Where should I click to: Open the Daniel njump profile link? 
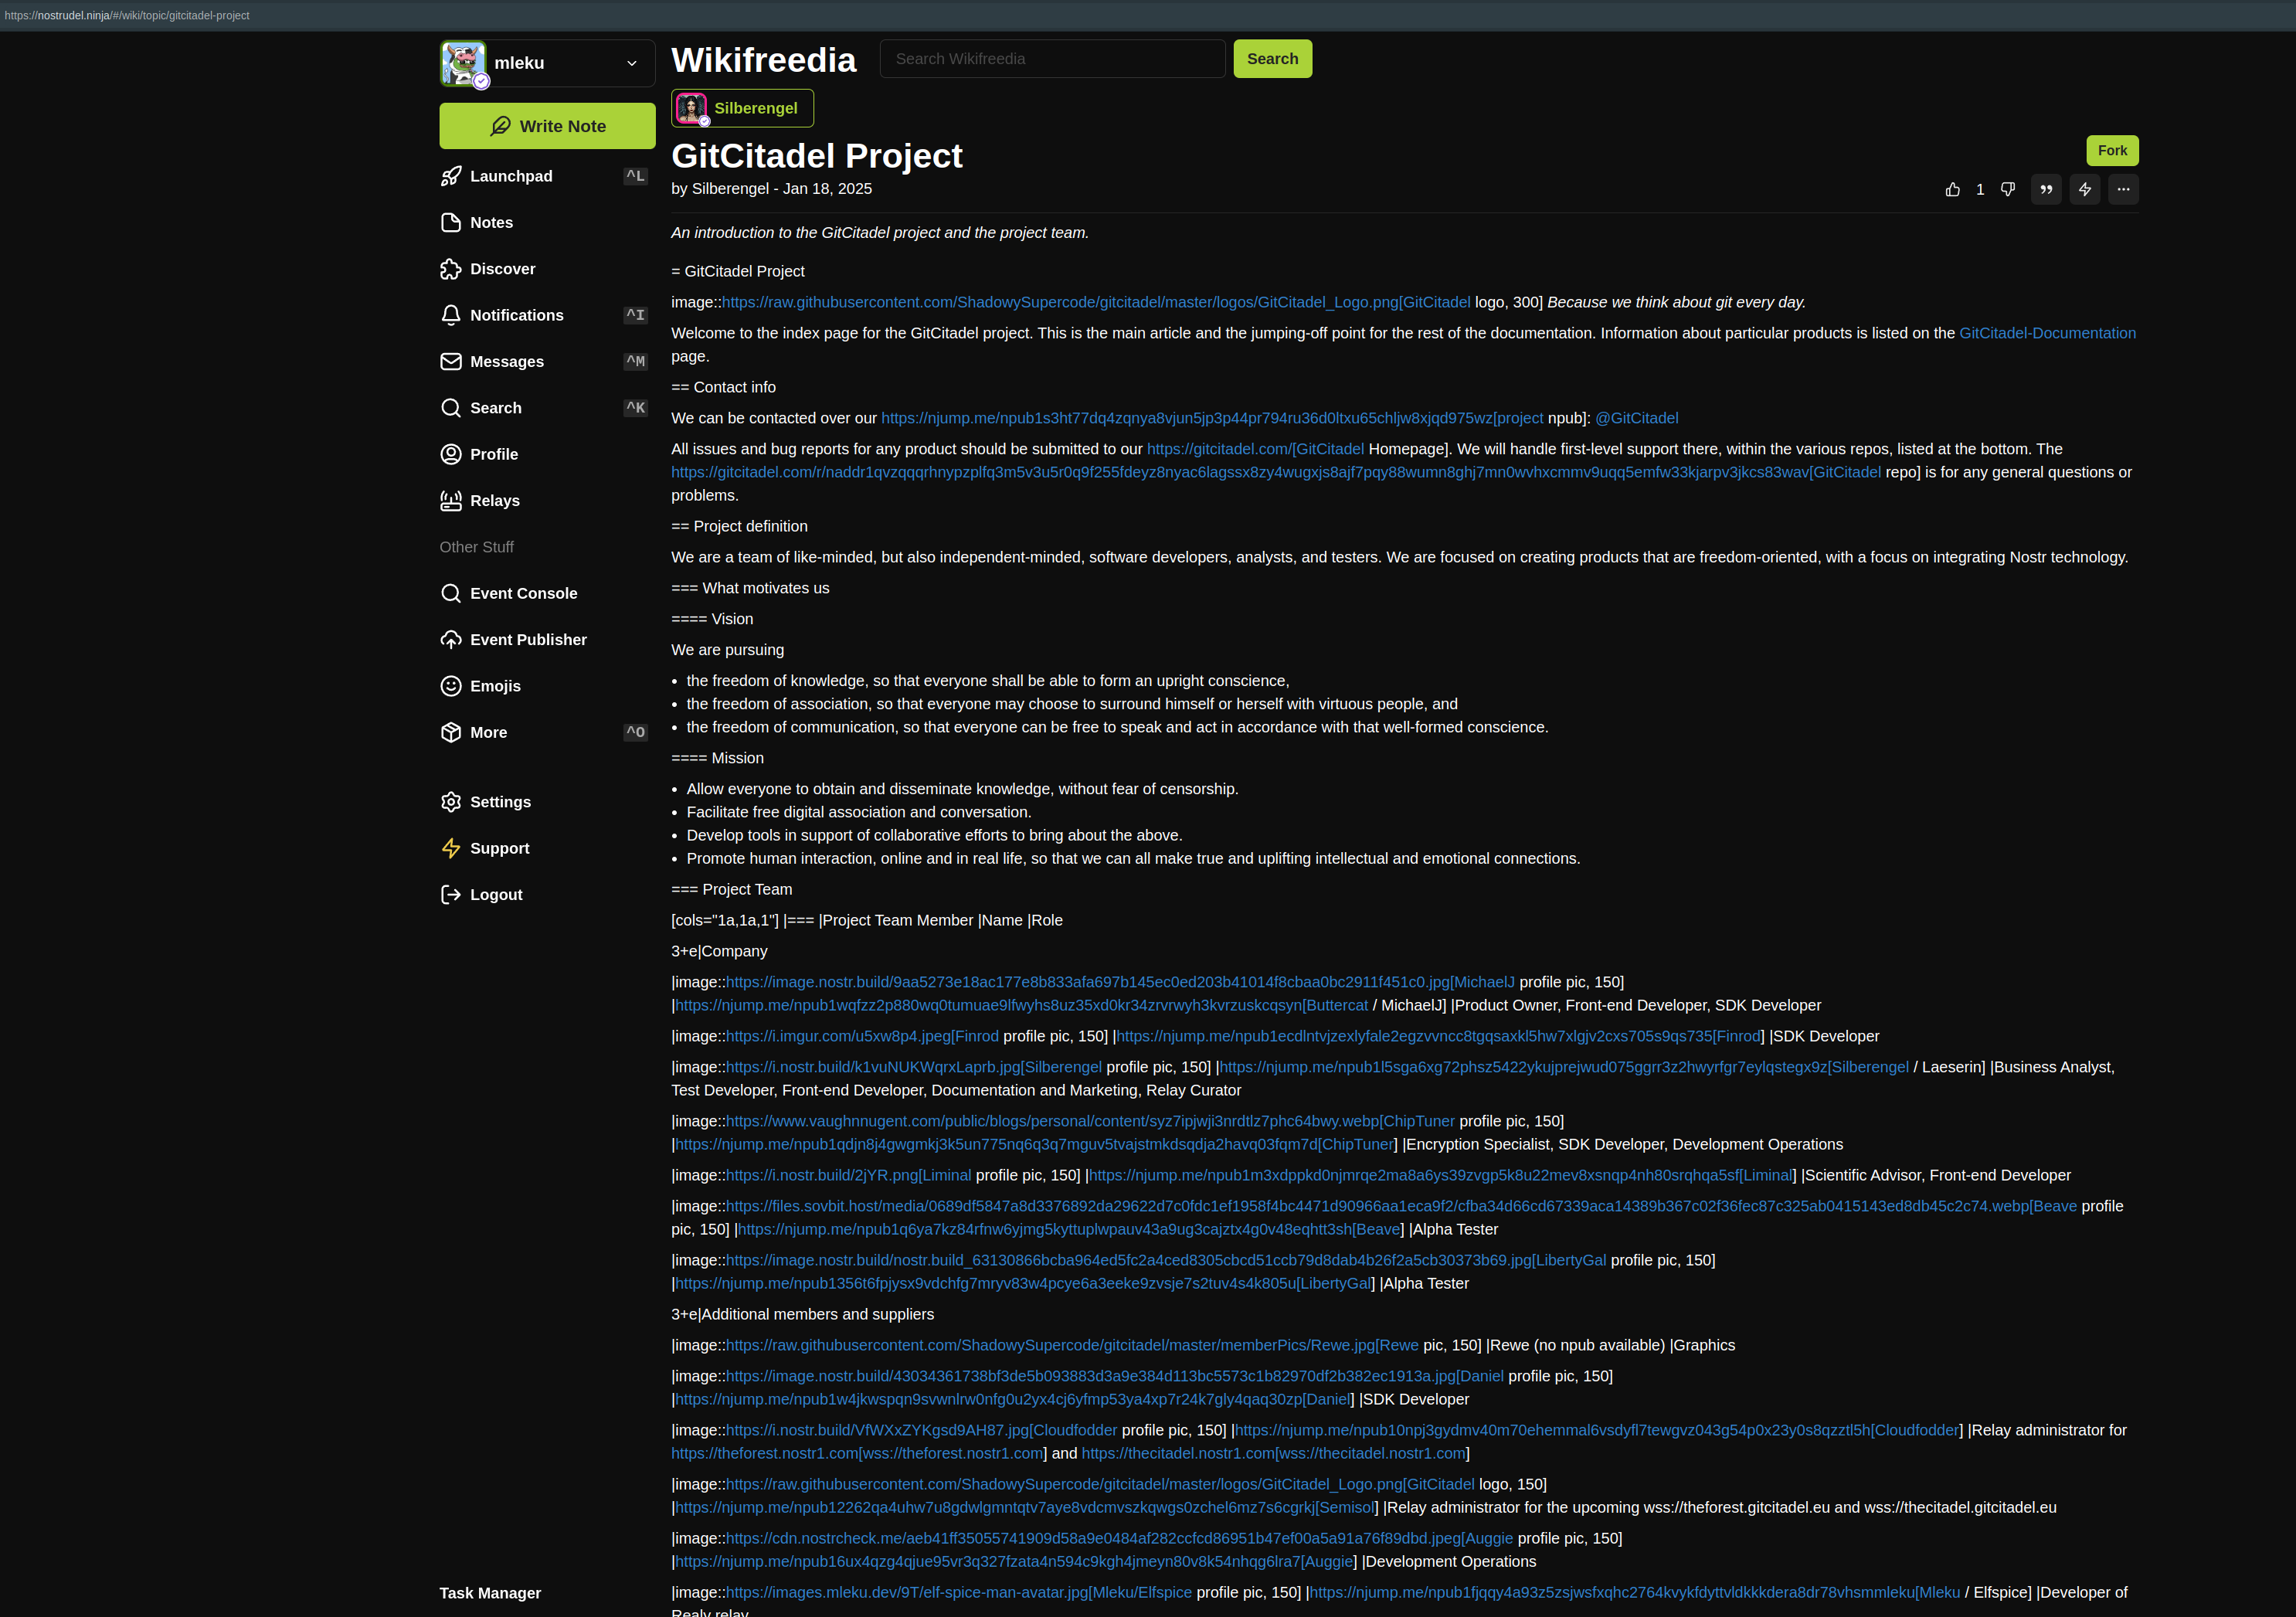point(1013,1399)
